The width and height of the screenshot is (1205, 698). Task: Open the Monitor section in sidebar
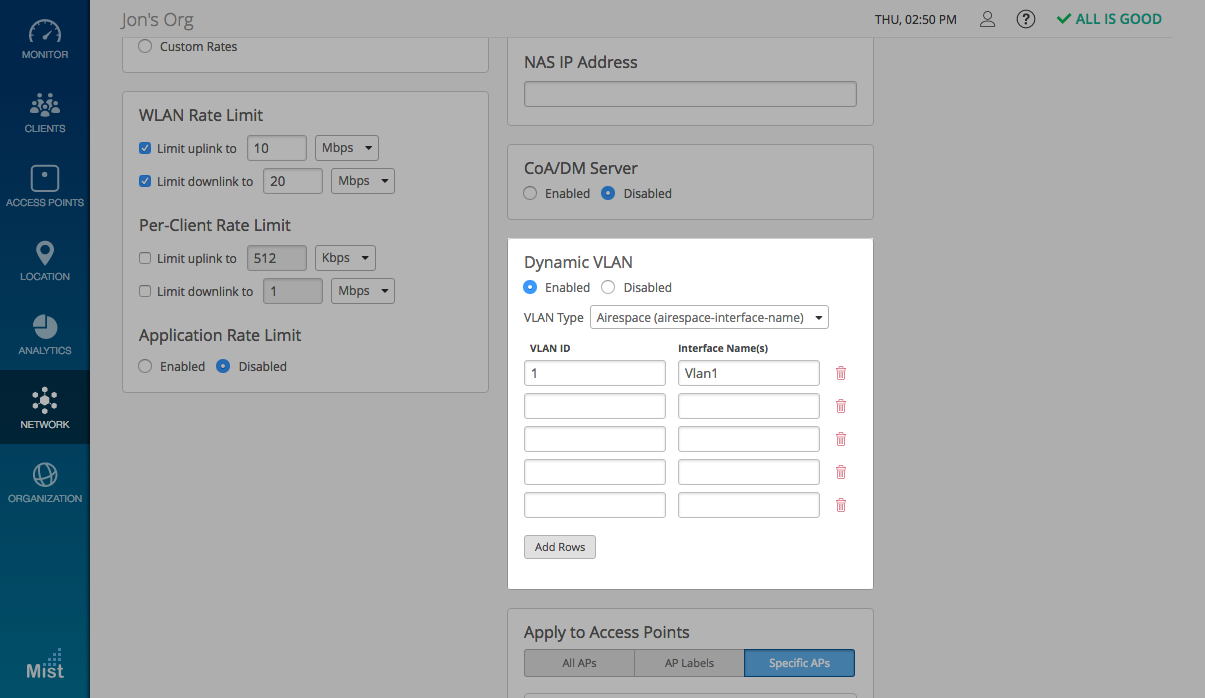click(x=45, y=39)
